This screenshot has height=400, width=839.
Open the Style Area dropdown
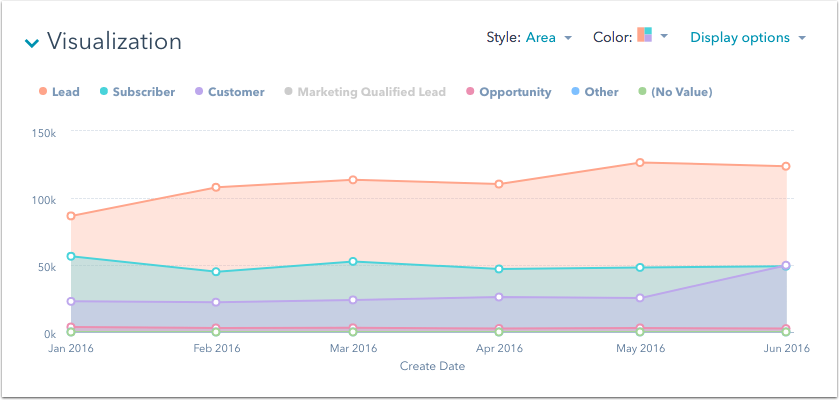(x=549, y=37)
